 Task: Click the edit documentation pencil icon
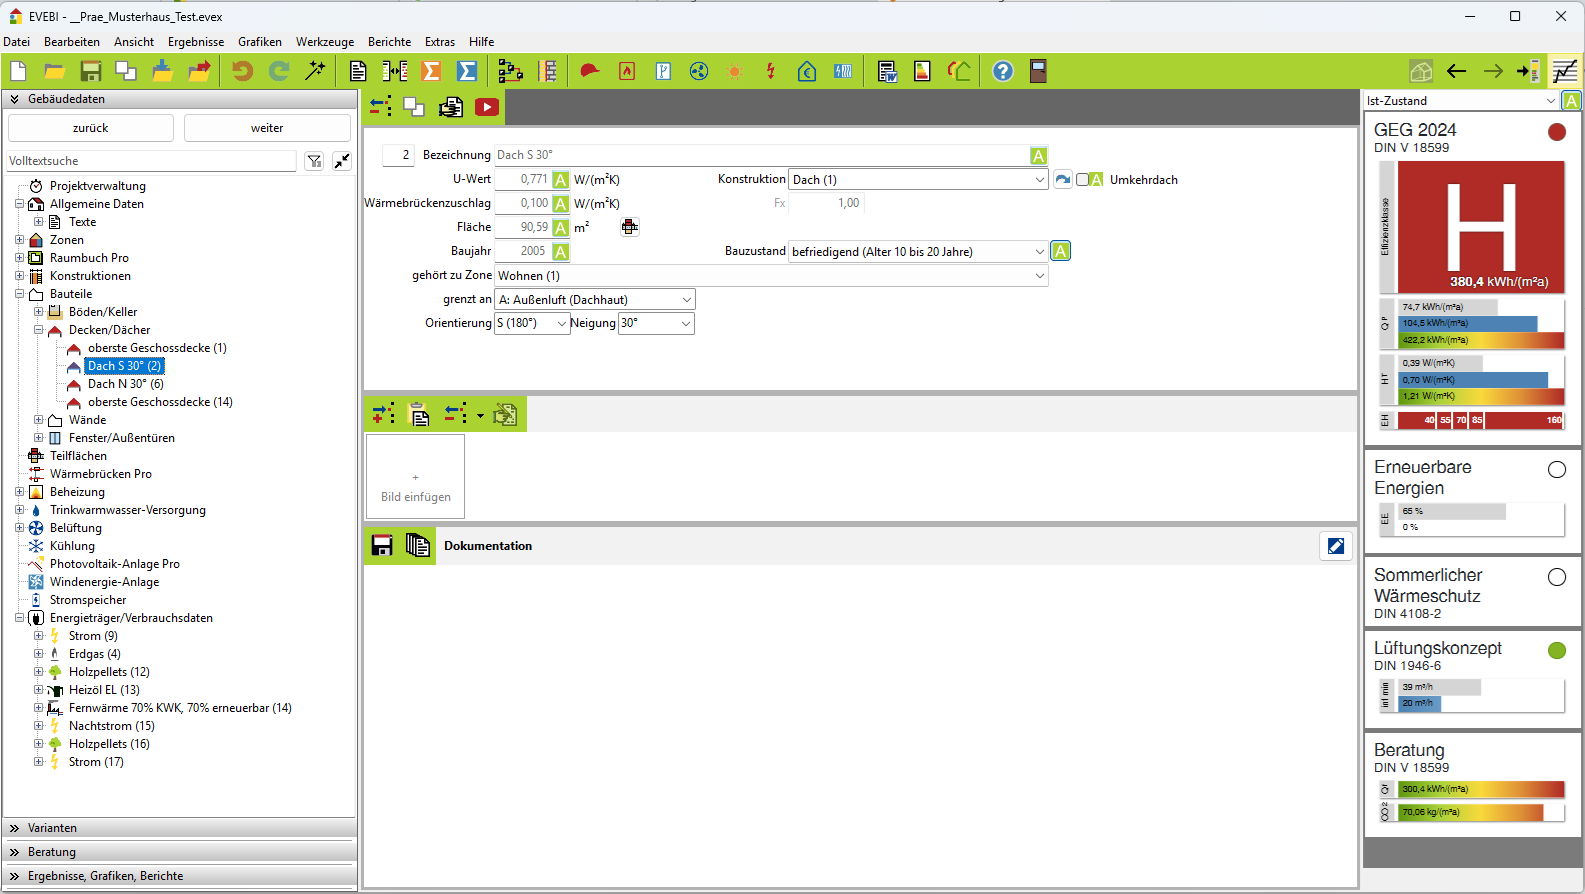(x=1335, y=546)
